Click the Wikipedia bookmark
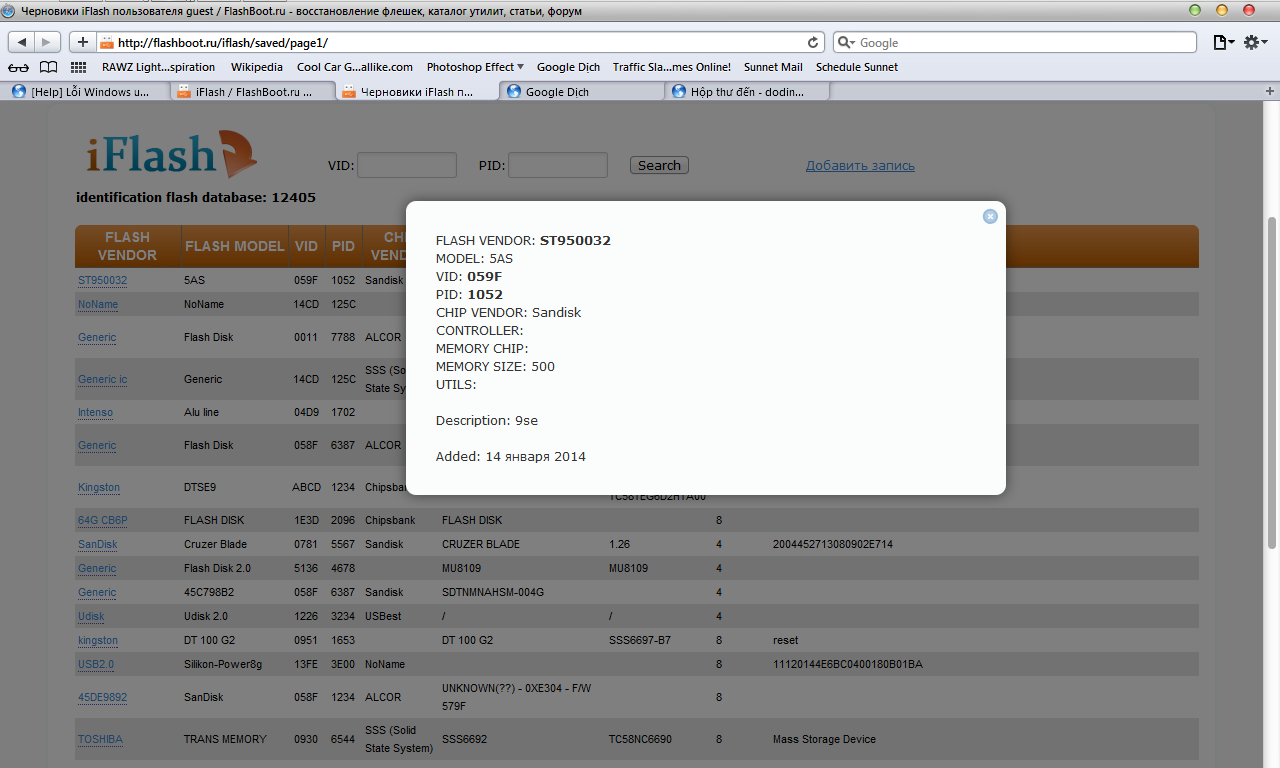The width and height of the screenshot is (1280, 768). (256, 67)
